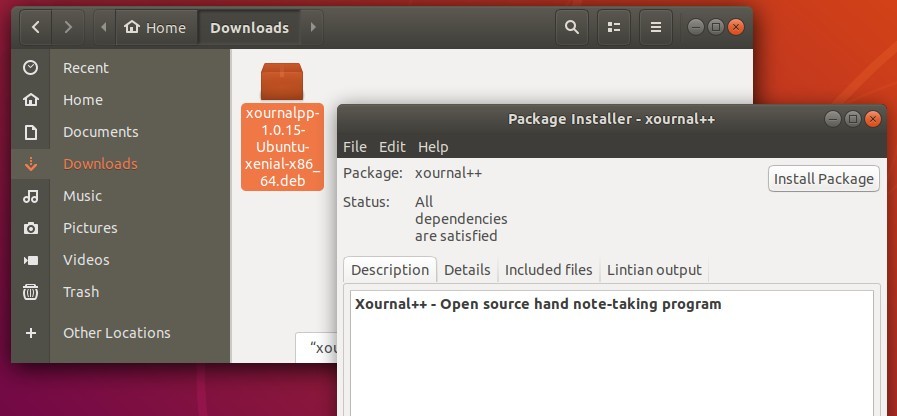
Task: Click the left path arrow before Home
Action: [x=104, y=27]
